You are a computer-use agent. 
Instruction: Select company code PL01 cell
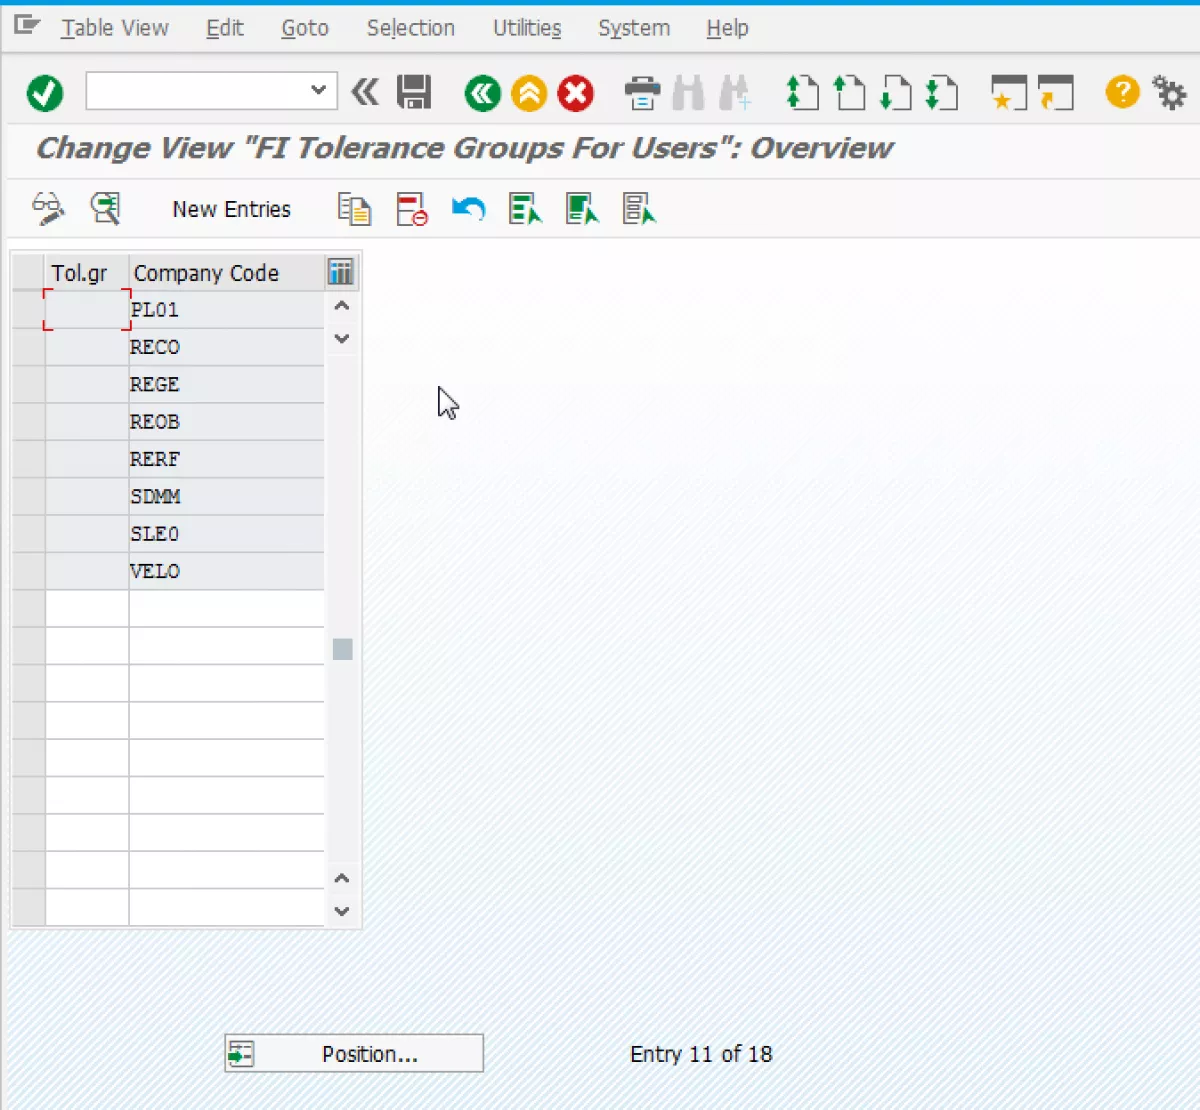(x=226, y=310)
